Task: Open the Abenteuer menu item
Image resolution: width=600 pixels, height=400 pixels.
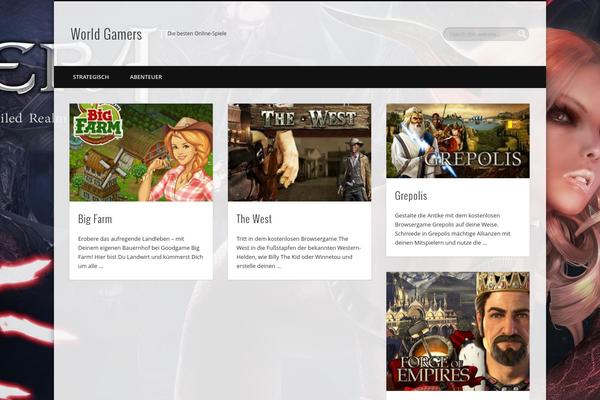Action: click(146, 77)
